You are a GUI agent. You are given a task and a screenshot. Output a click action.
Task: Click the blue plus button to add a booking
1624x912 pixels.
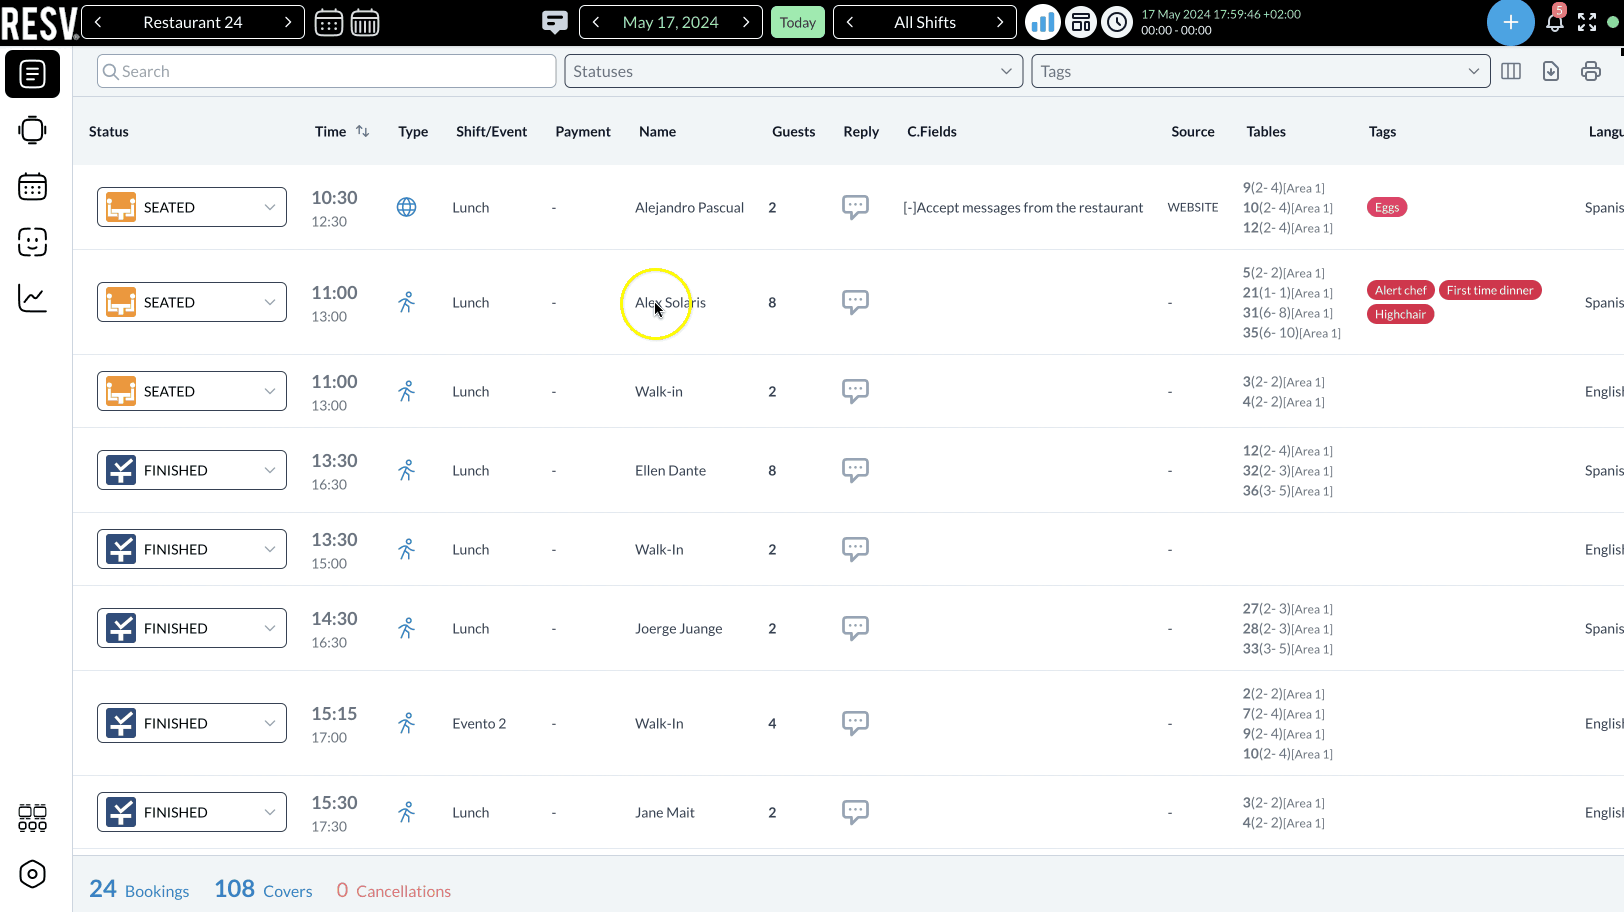(1510, 22)
